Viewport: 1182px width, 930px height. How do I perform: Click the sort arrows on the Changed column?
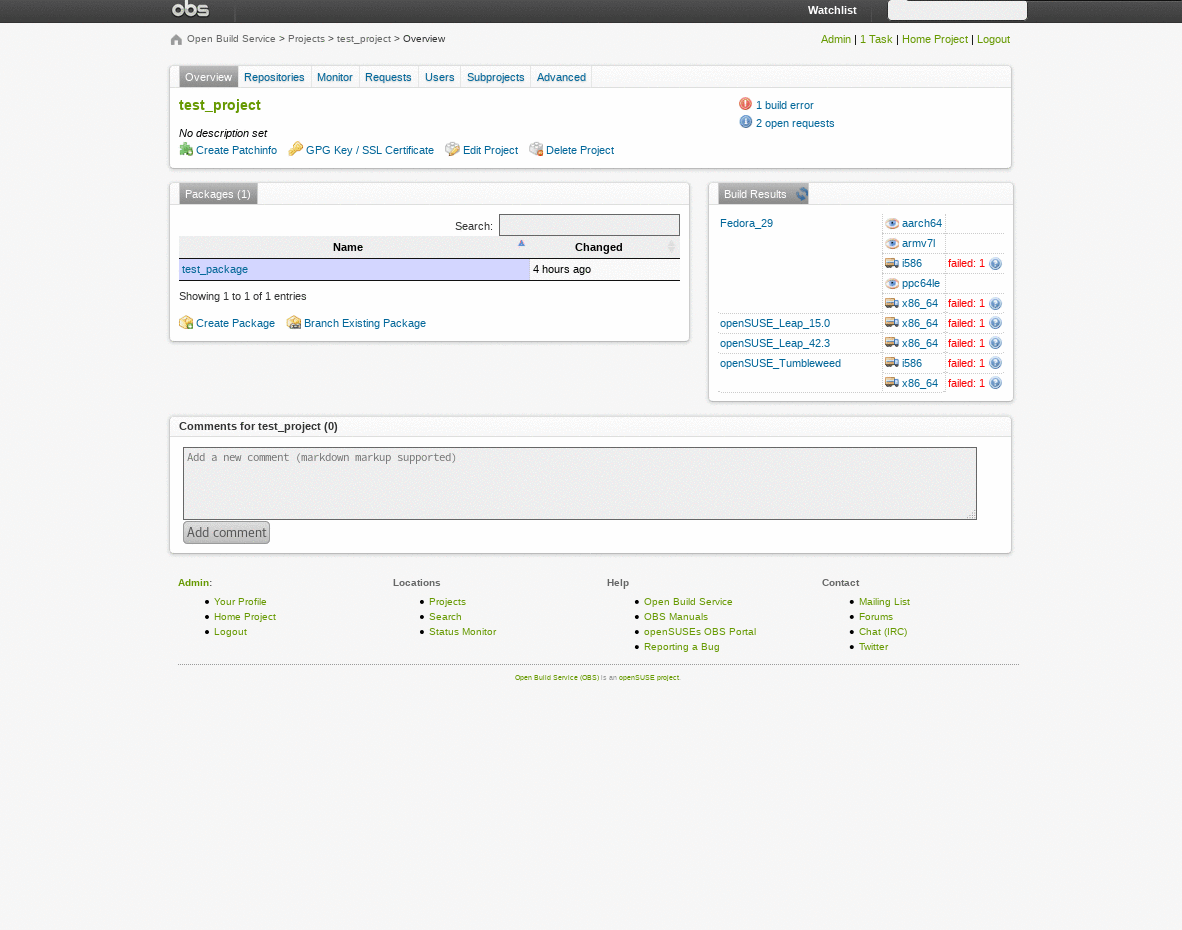(x=671, y=246)
